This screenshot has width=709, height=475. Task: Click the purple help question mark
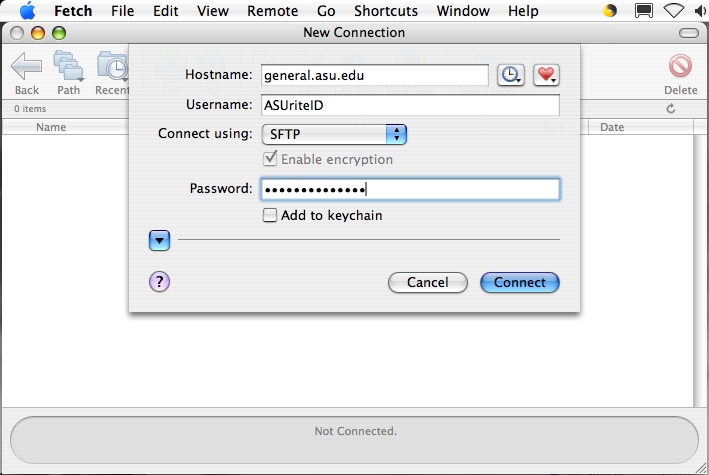[159, 282]
